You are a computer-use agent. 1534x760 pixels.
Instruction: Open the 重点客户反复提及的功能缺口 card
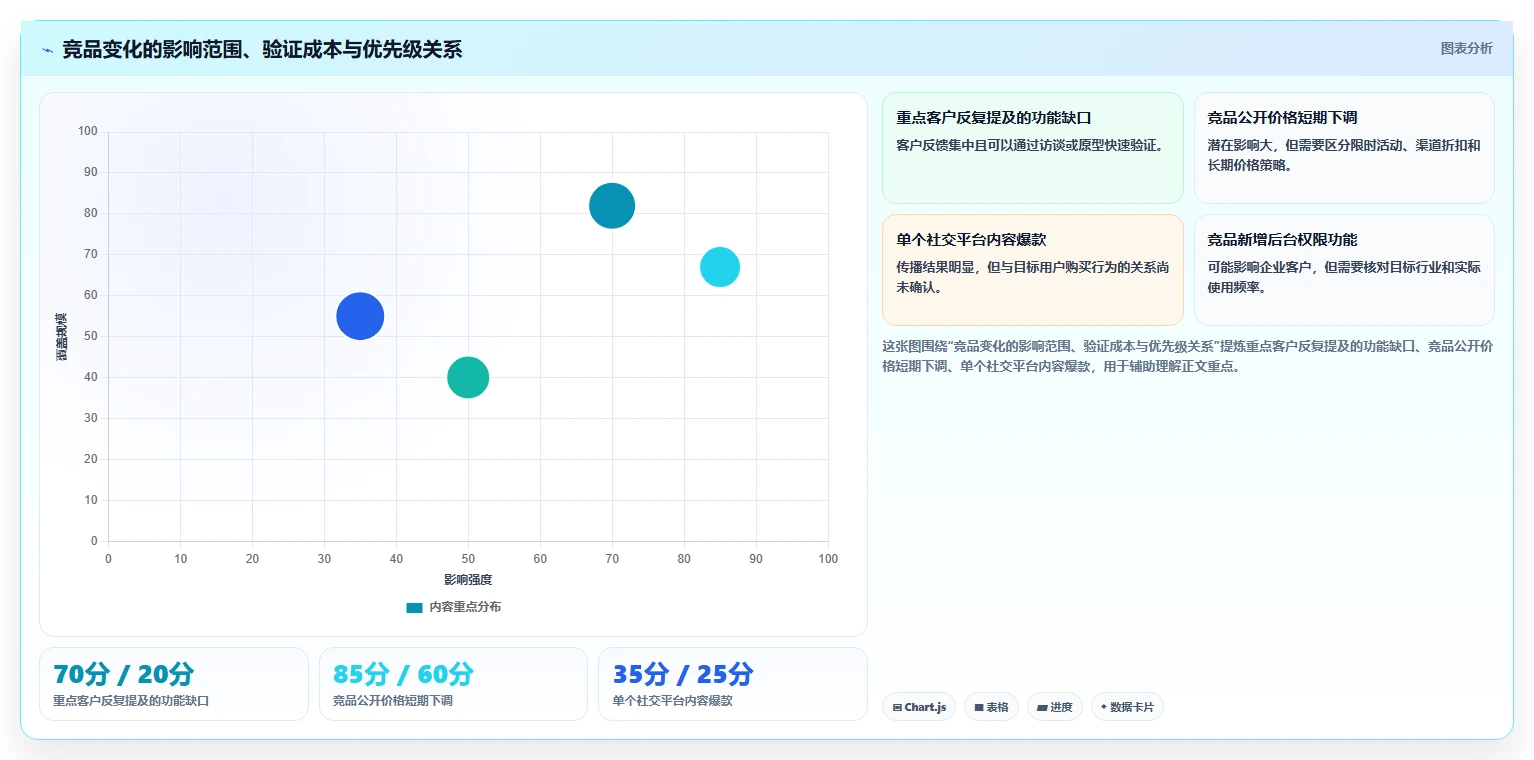pos(1033,148)
